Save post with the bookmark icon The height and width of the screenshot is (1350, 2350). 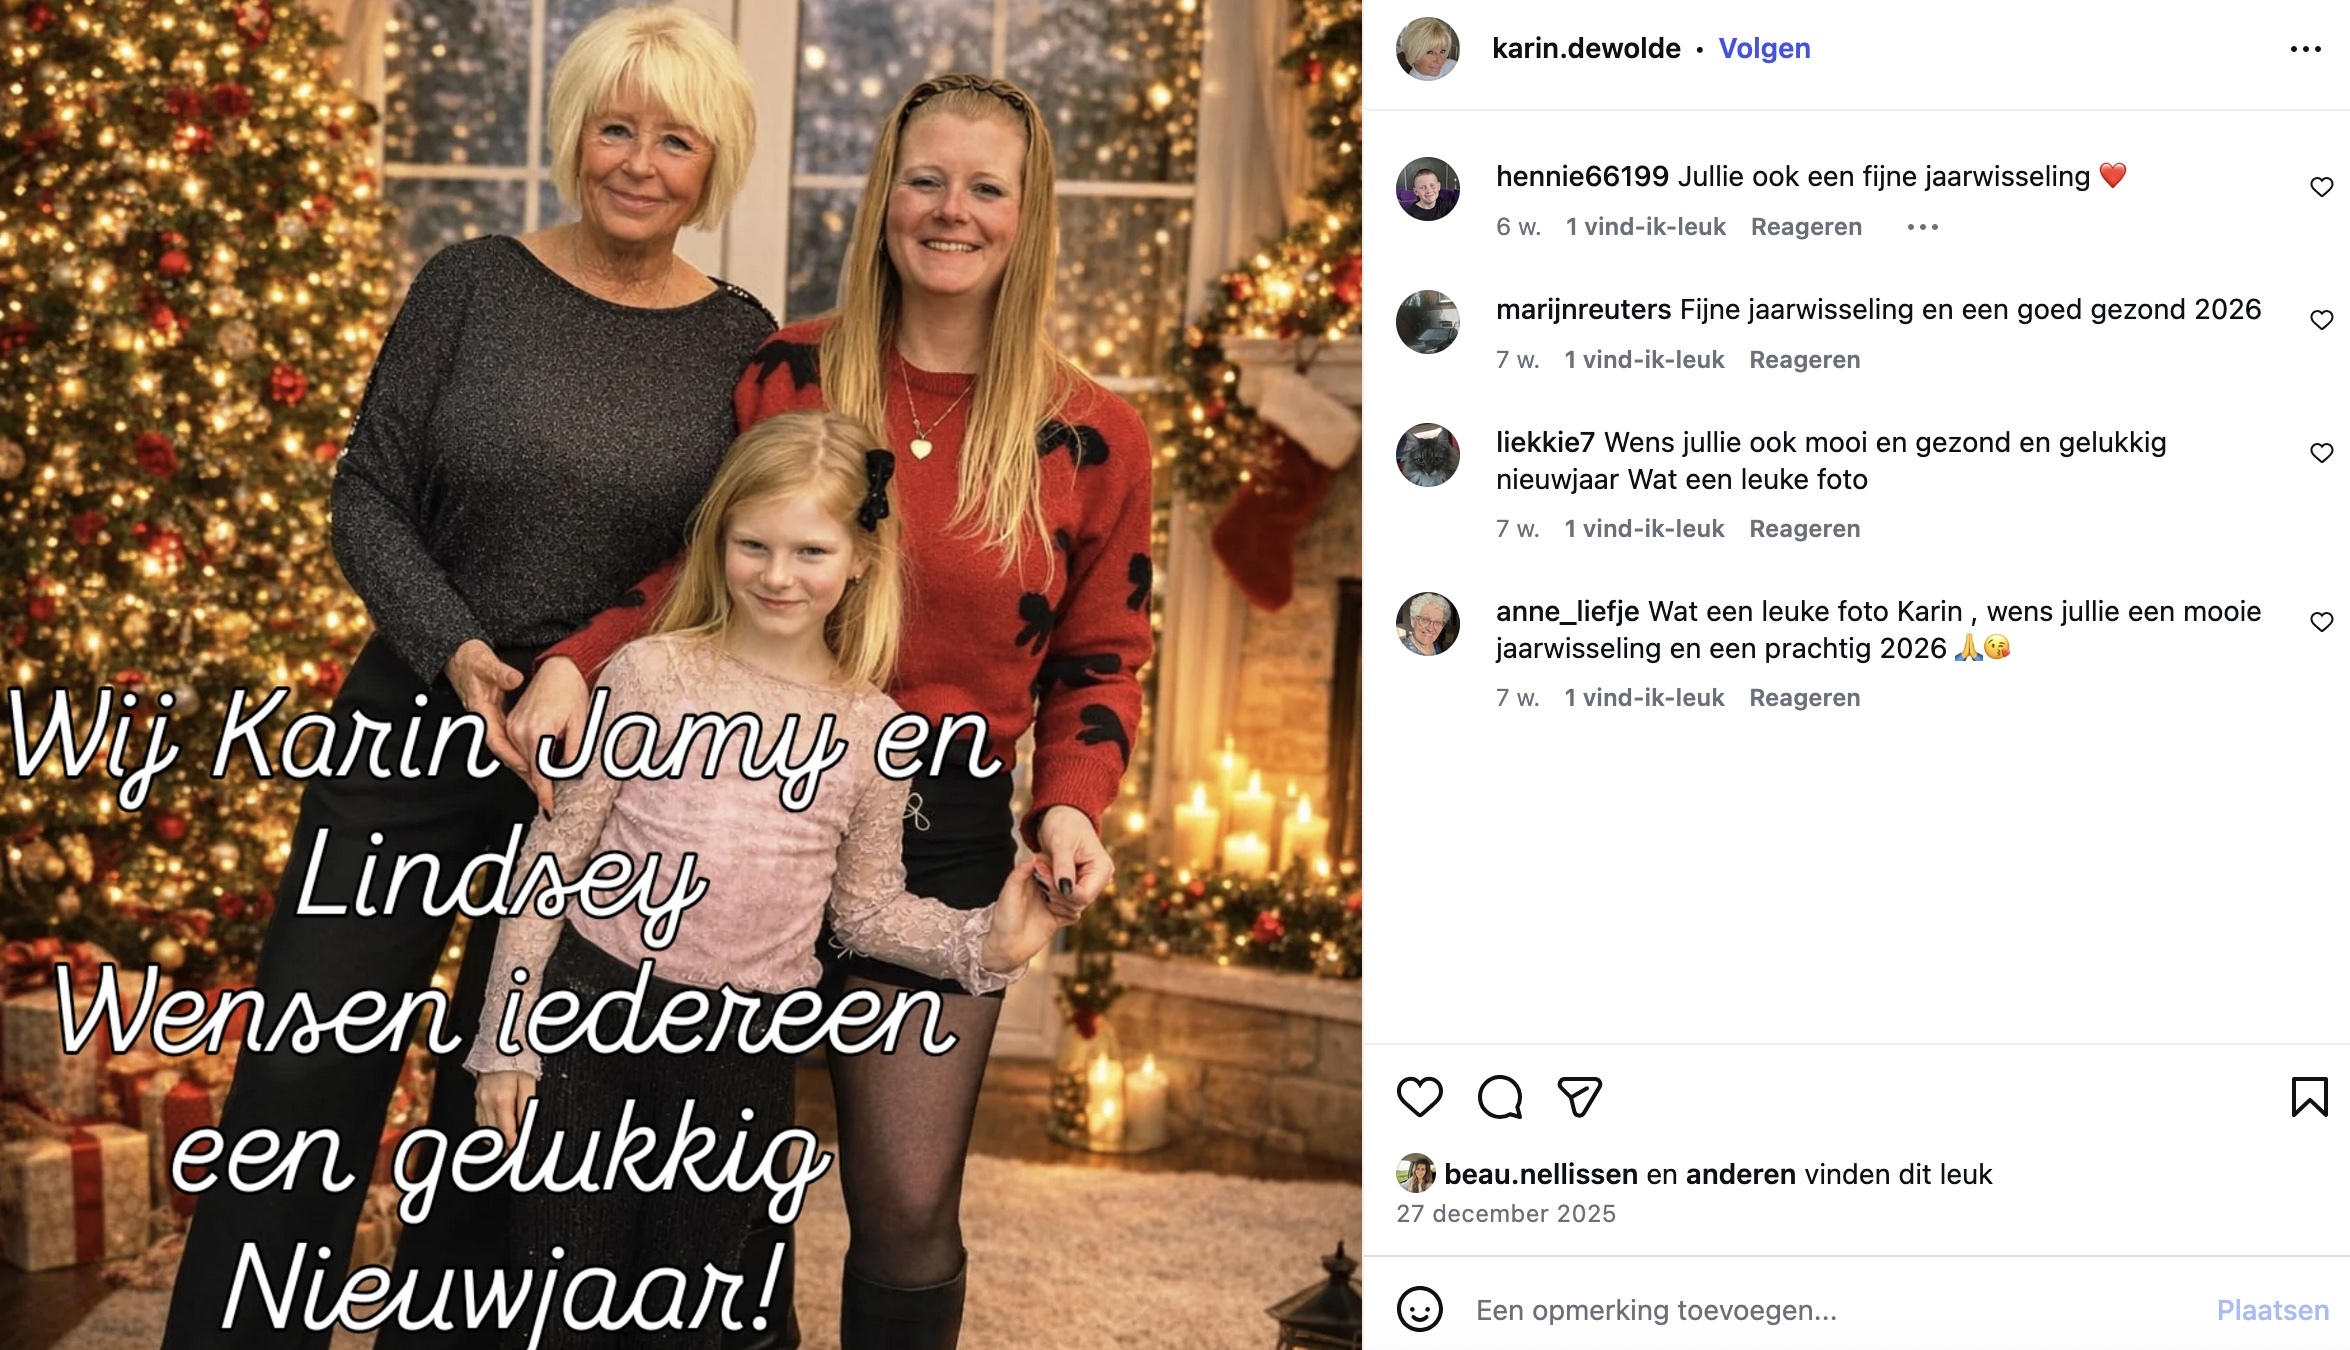(x=2309, y=1097)
